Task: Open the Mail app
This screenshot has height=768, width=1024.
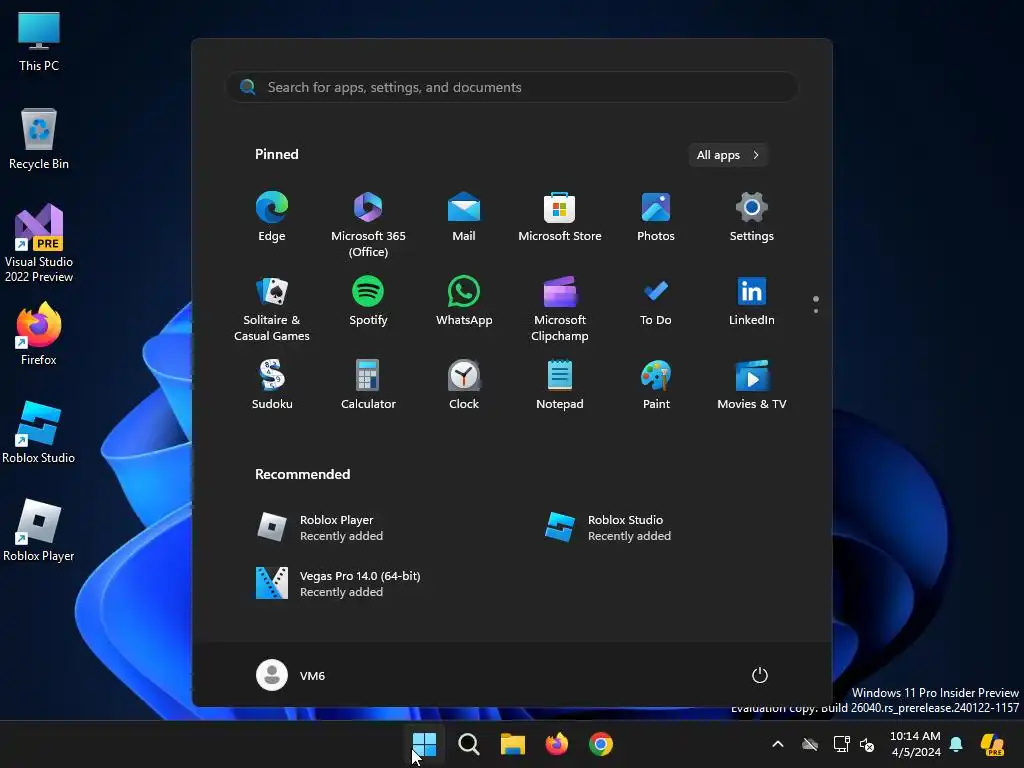Action: coord(464,217)
